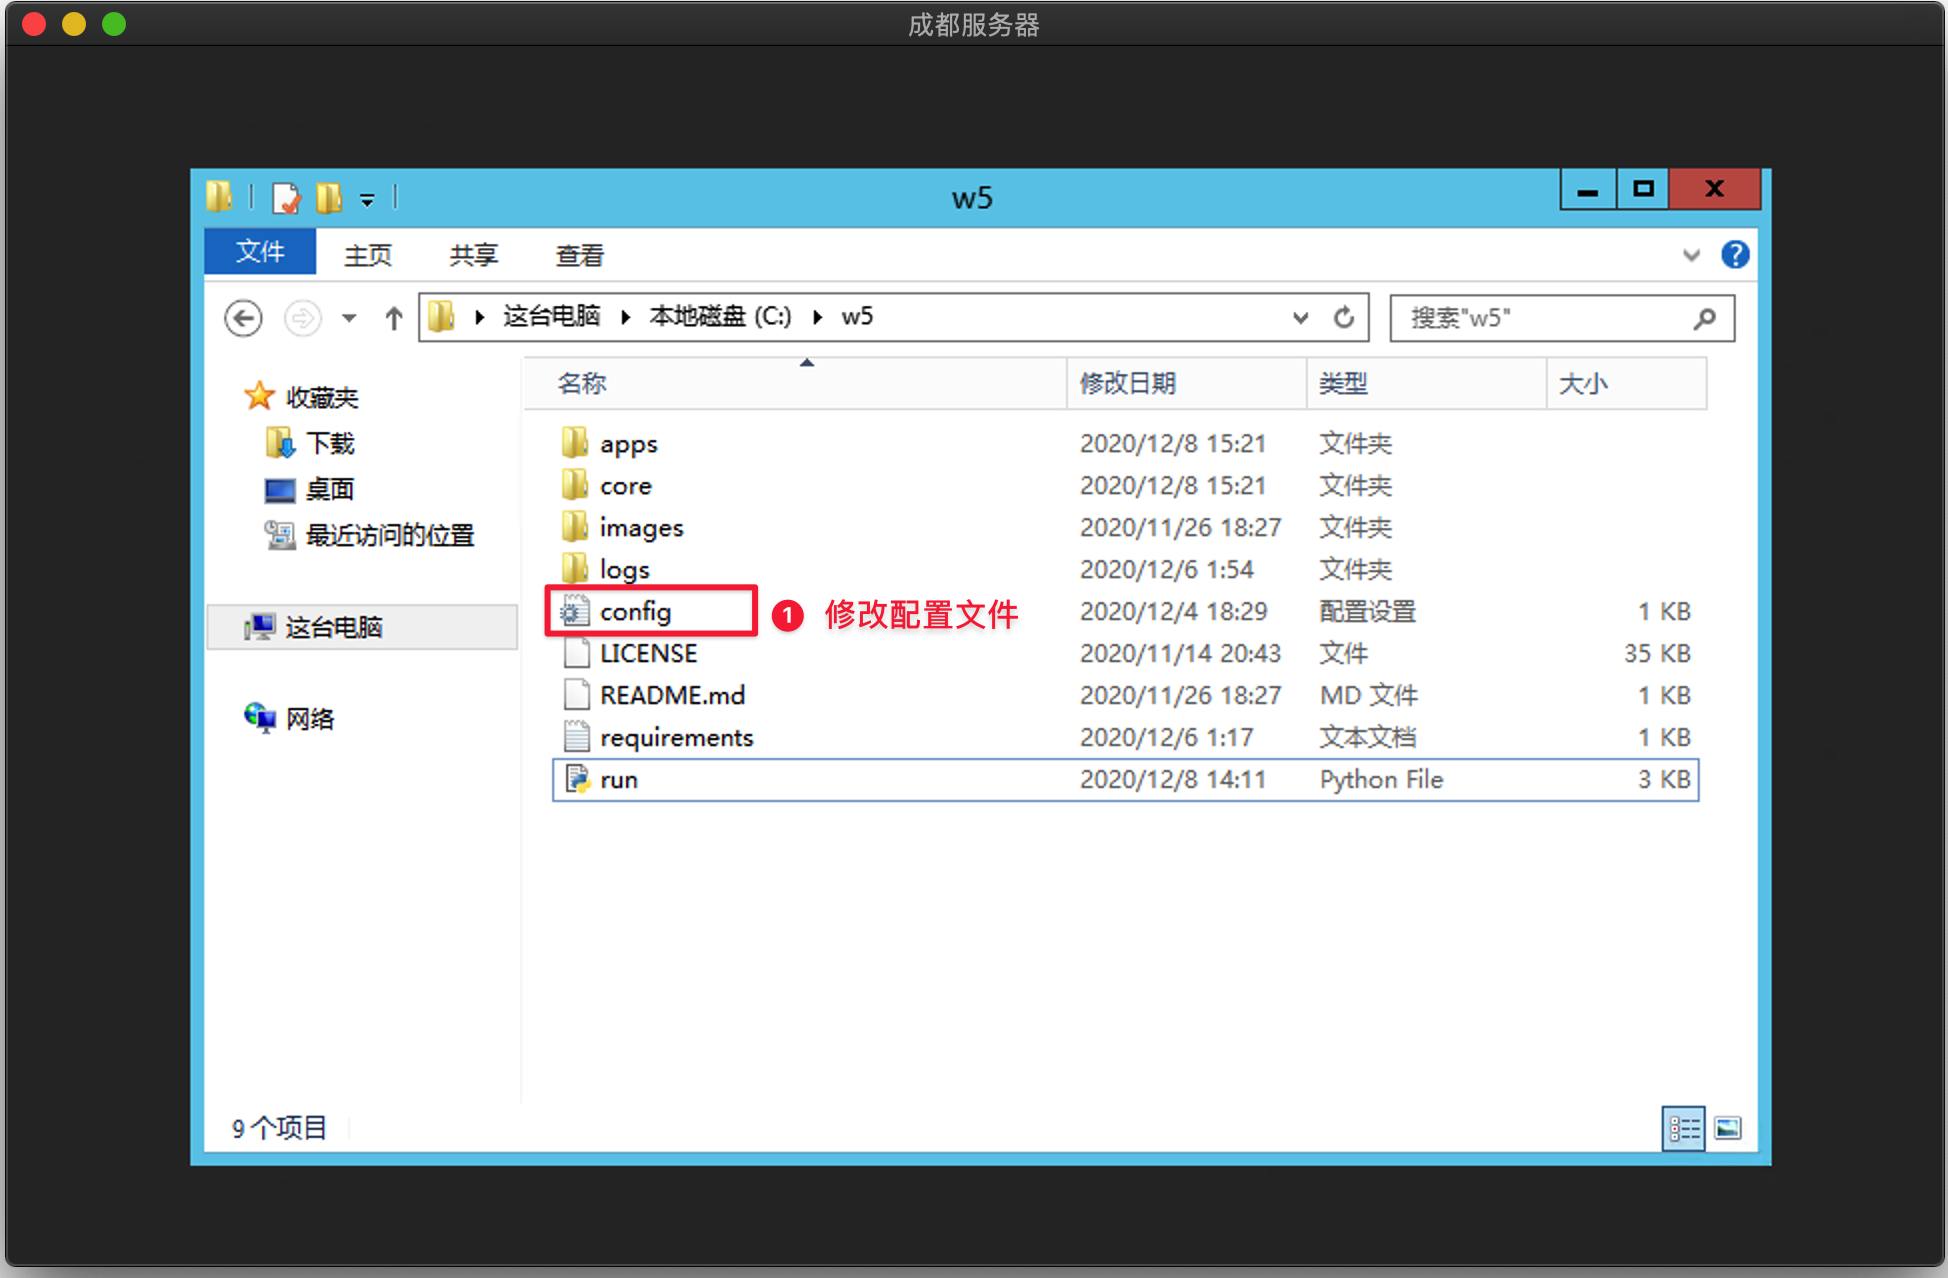This screenshot has height=1278, width=1948.
Task: Open the README.md file
Action: tap(672, 694)
